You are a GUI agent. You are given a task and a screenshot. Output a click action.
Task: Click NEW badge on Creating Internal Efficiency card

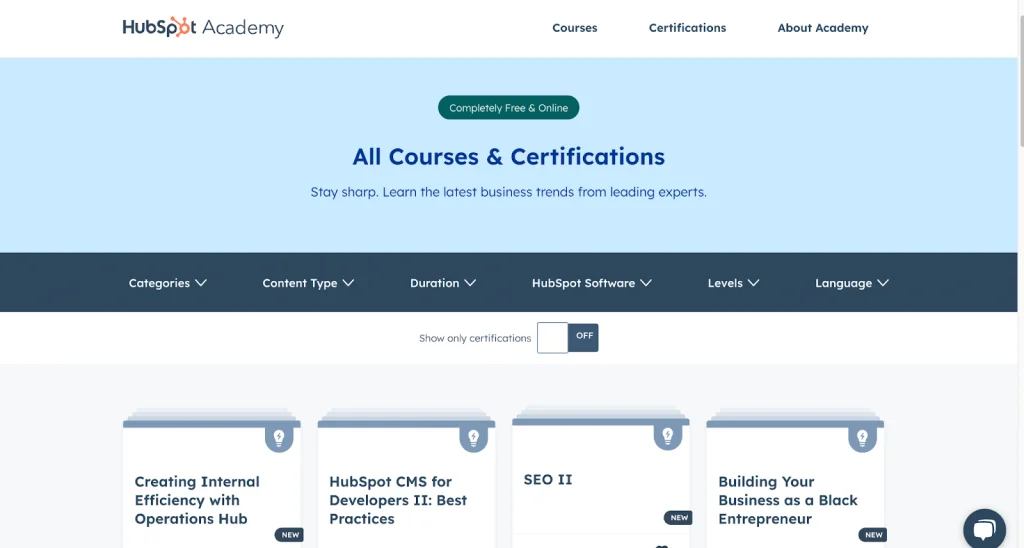tap(289, 534)
